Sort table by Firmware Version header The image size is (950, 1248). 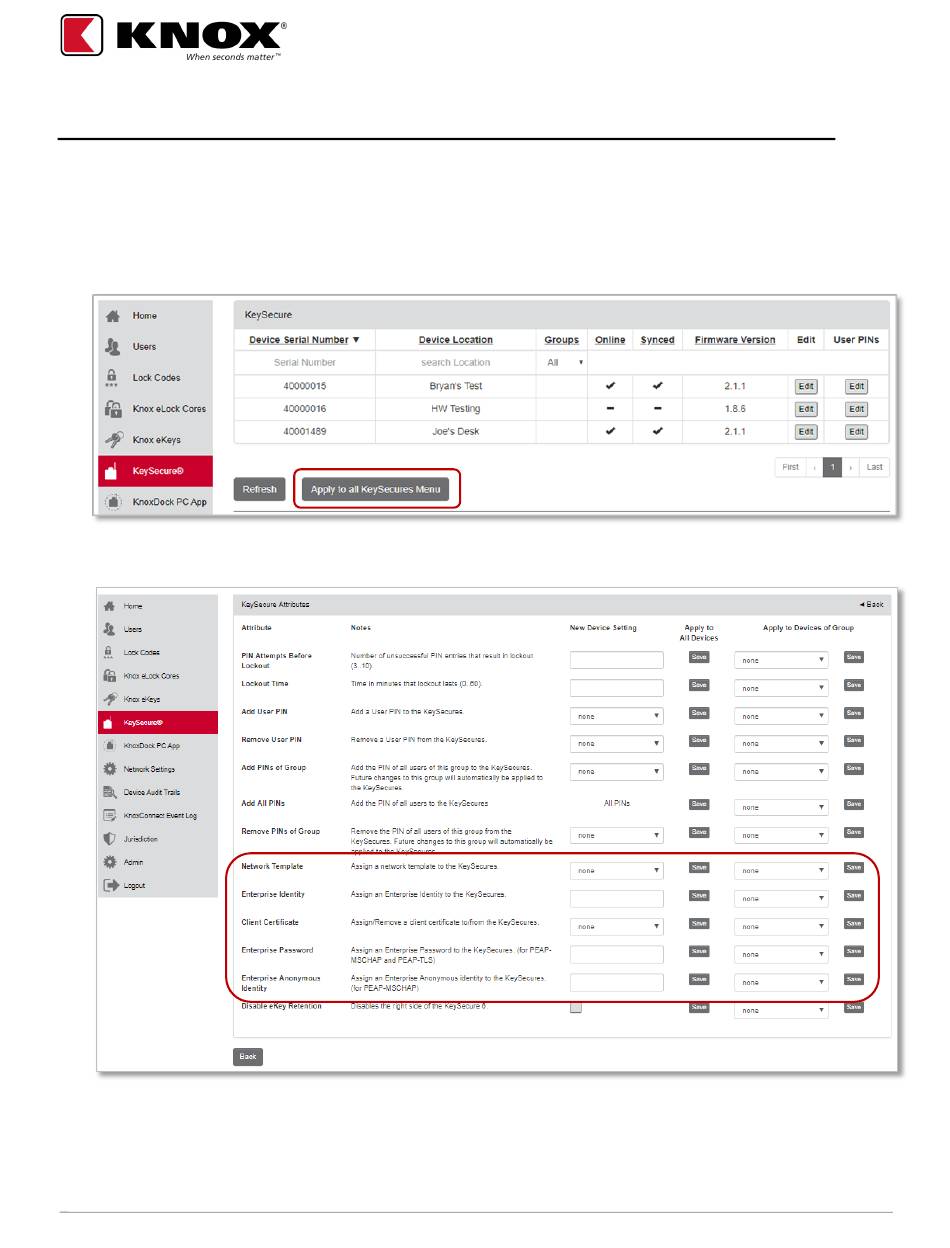(735, 340)
